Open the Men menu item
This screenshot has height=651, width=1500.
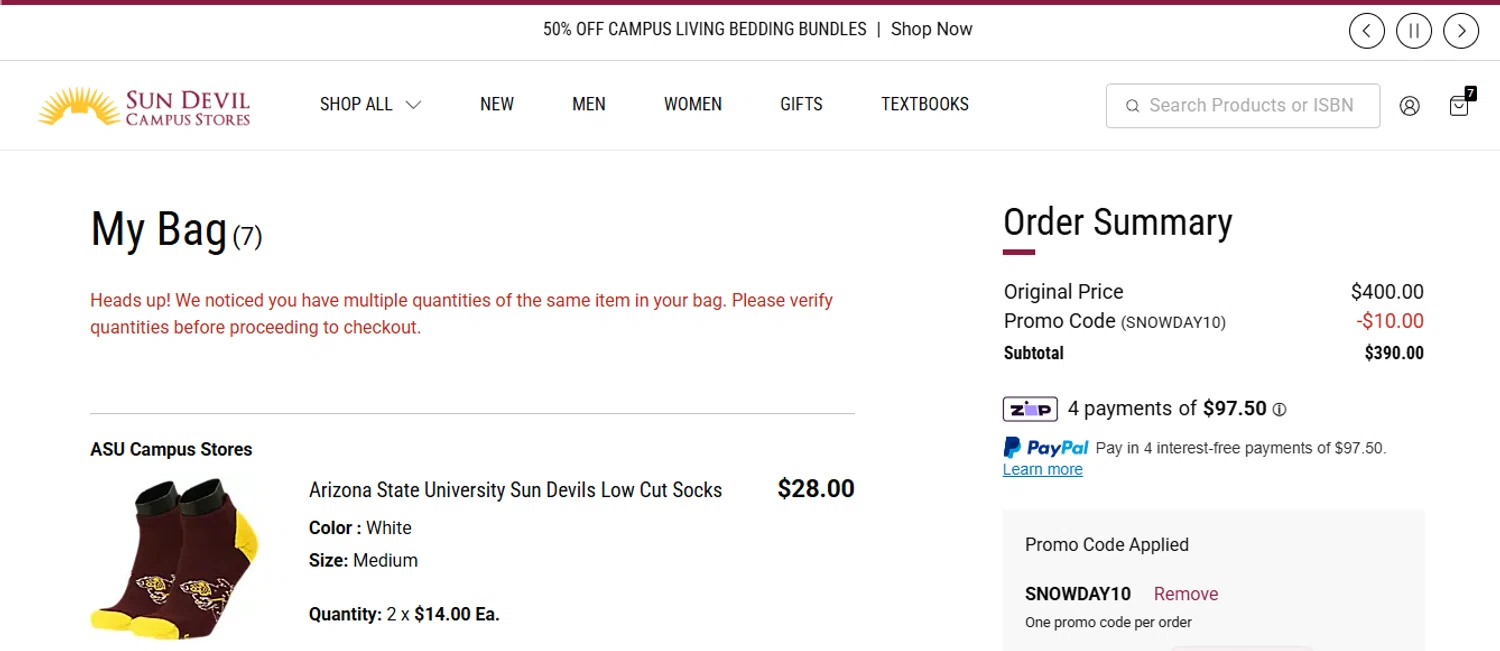tap(589, 104)
